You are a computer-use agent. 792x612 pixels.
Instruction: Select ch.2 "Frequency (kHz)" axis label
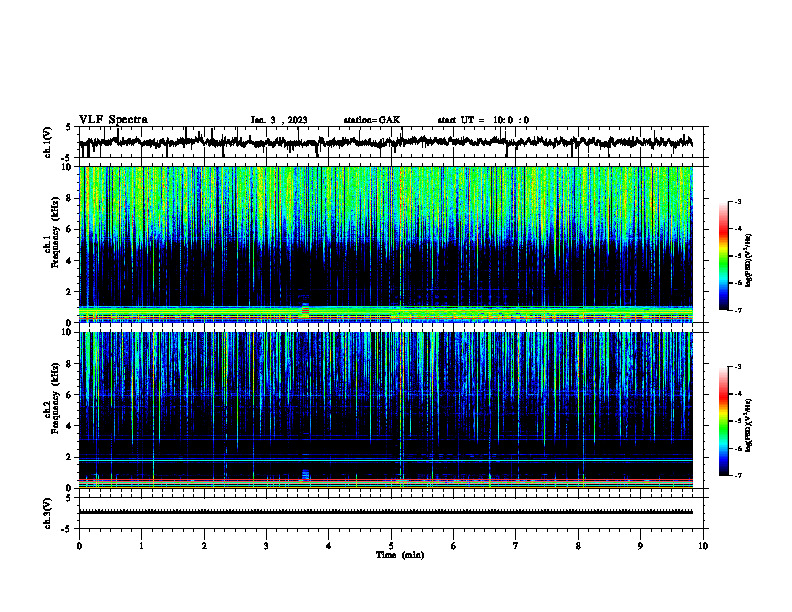tap(55, 399)
